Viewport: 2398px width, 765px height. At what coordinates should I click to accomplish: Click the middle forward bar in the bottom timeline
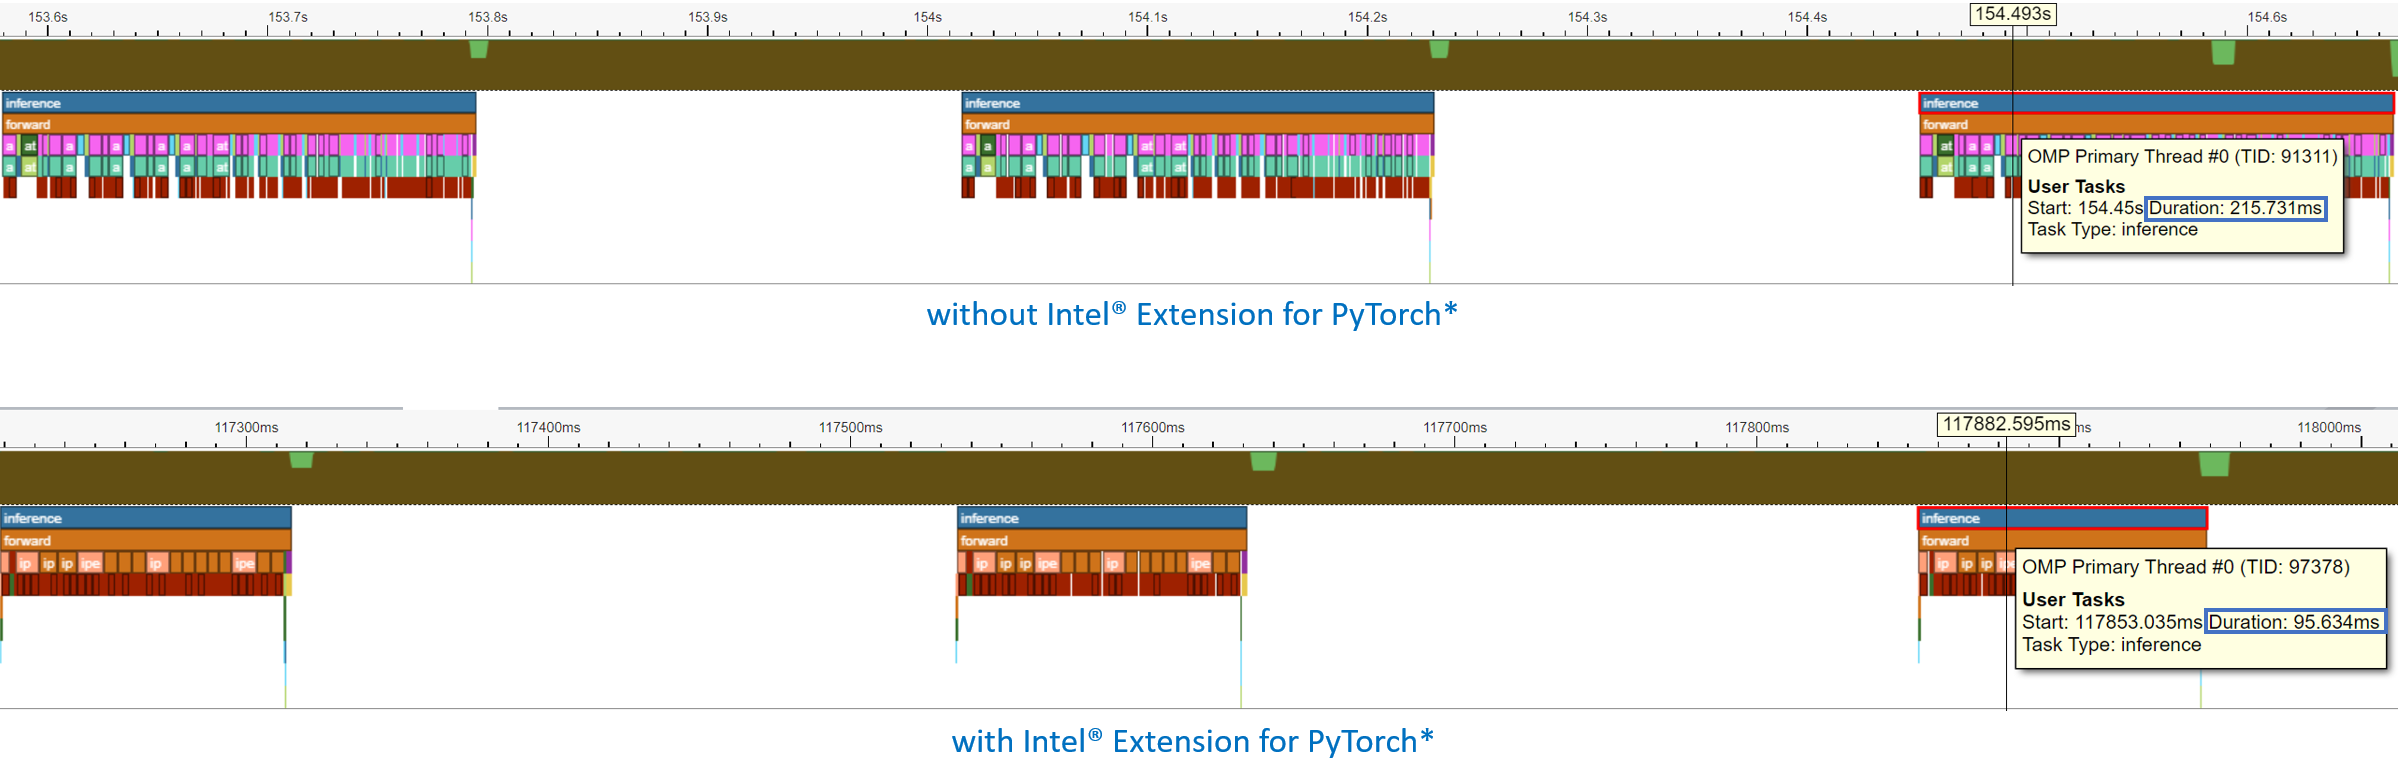point(1102,540)
